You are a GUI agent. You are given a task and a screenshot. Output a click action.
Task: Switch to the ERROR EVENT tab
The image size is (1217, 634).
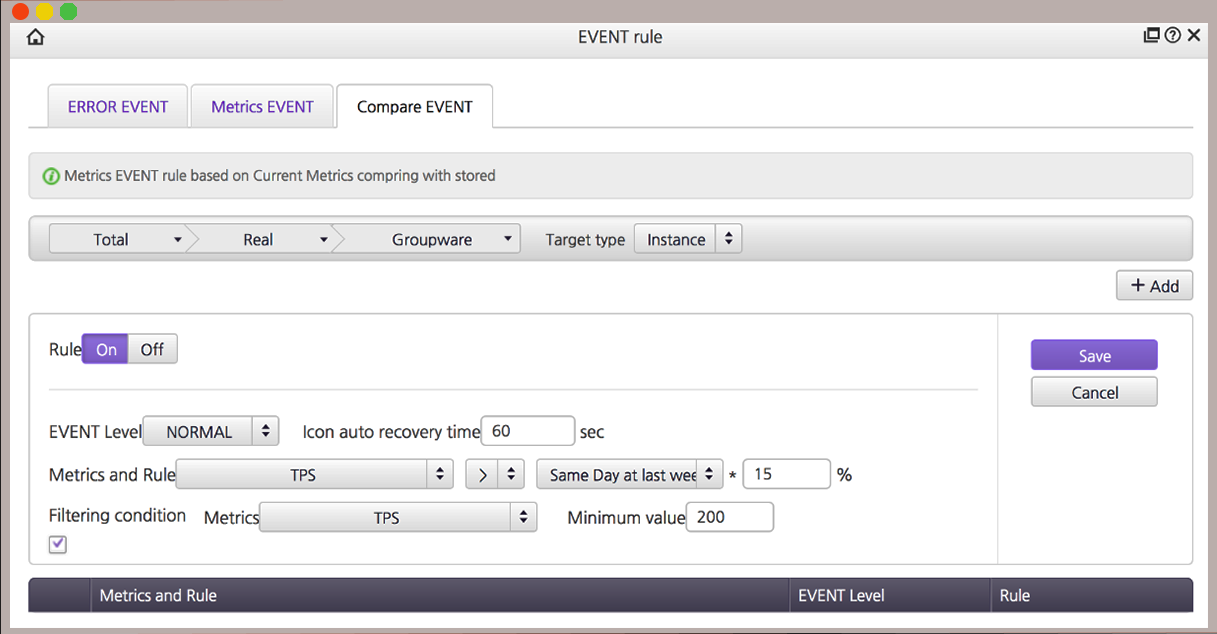click(118, 107)
